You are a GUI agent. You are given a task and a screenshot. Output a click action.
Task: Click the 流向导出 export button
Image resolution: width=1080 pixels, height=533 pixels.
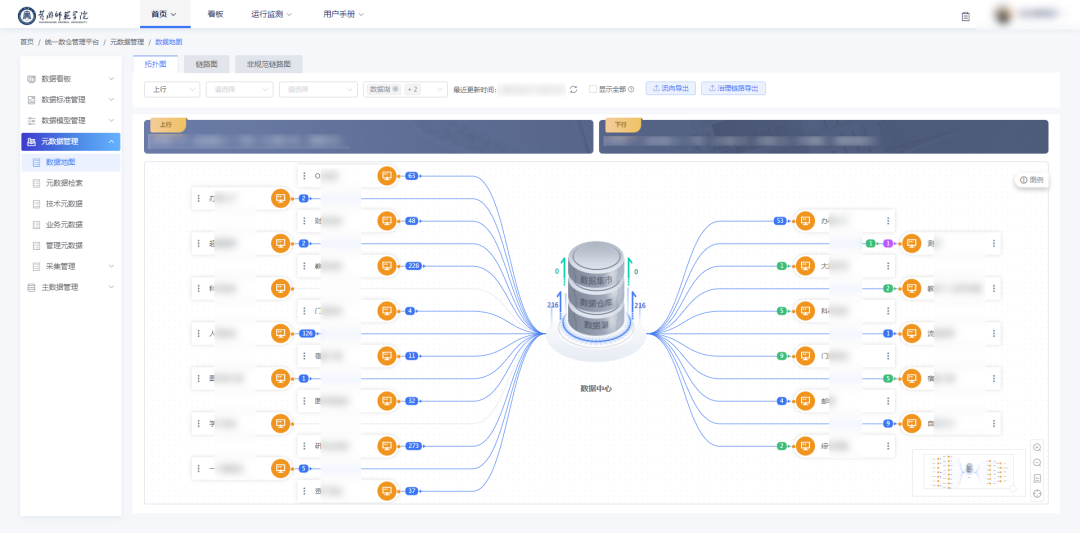click(x=671, y=89)
